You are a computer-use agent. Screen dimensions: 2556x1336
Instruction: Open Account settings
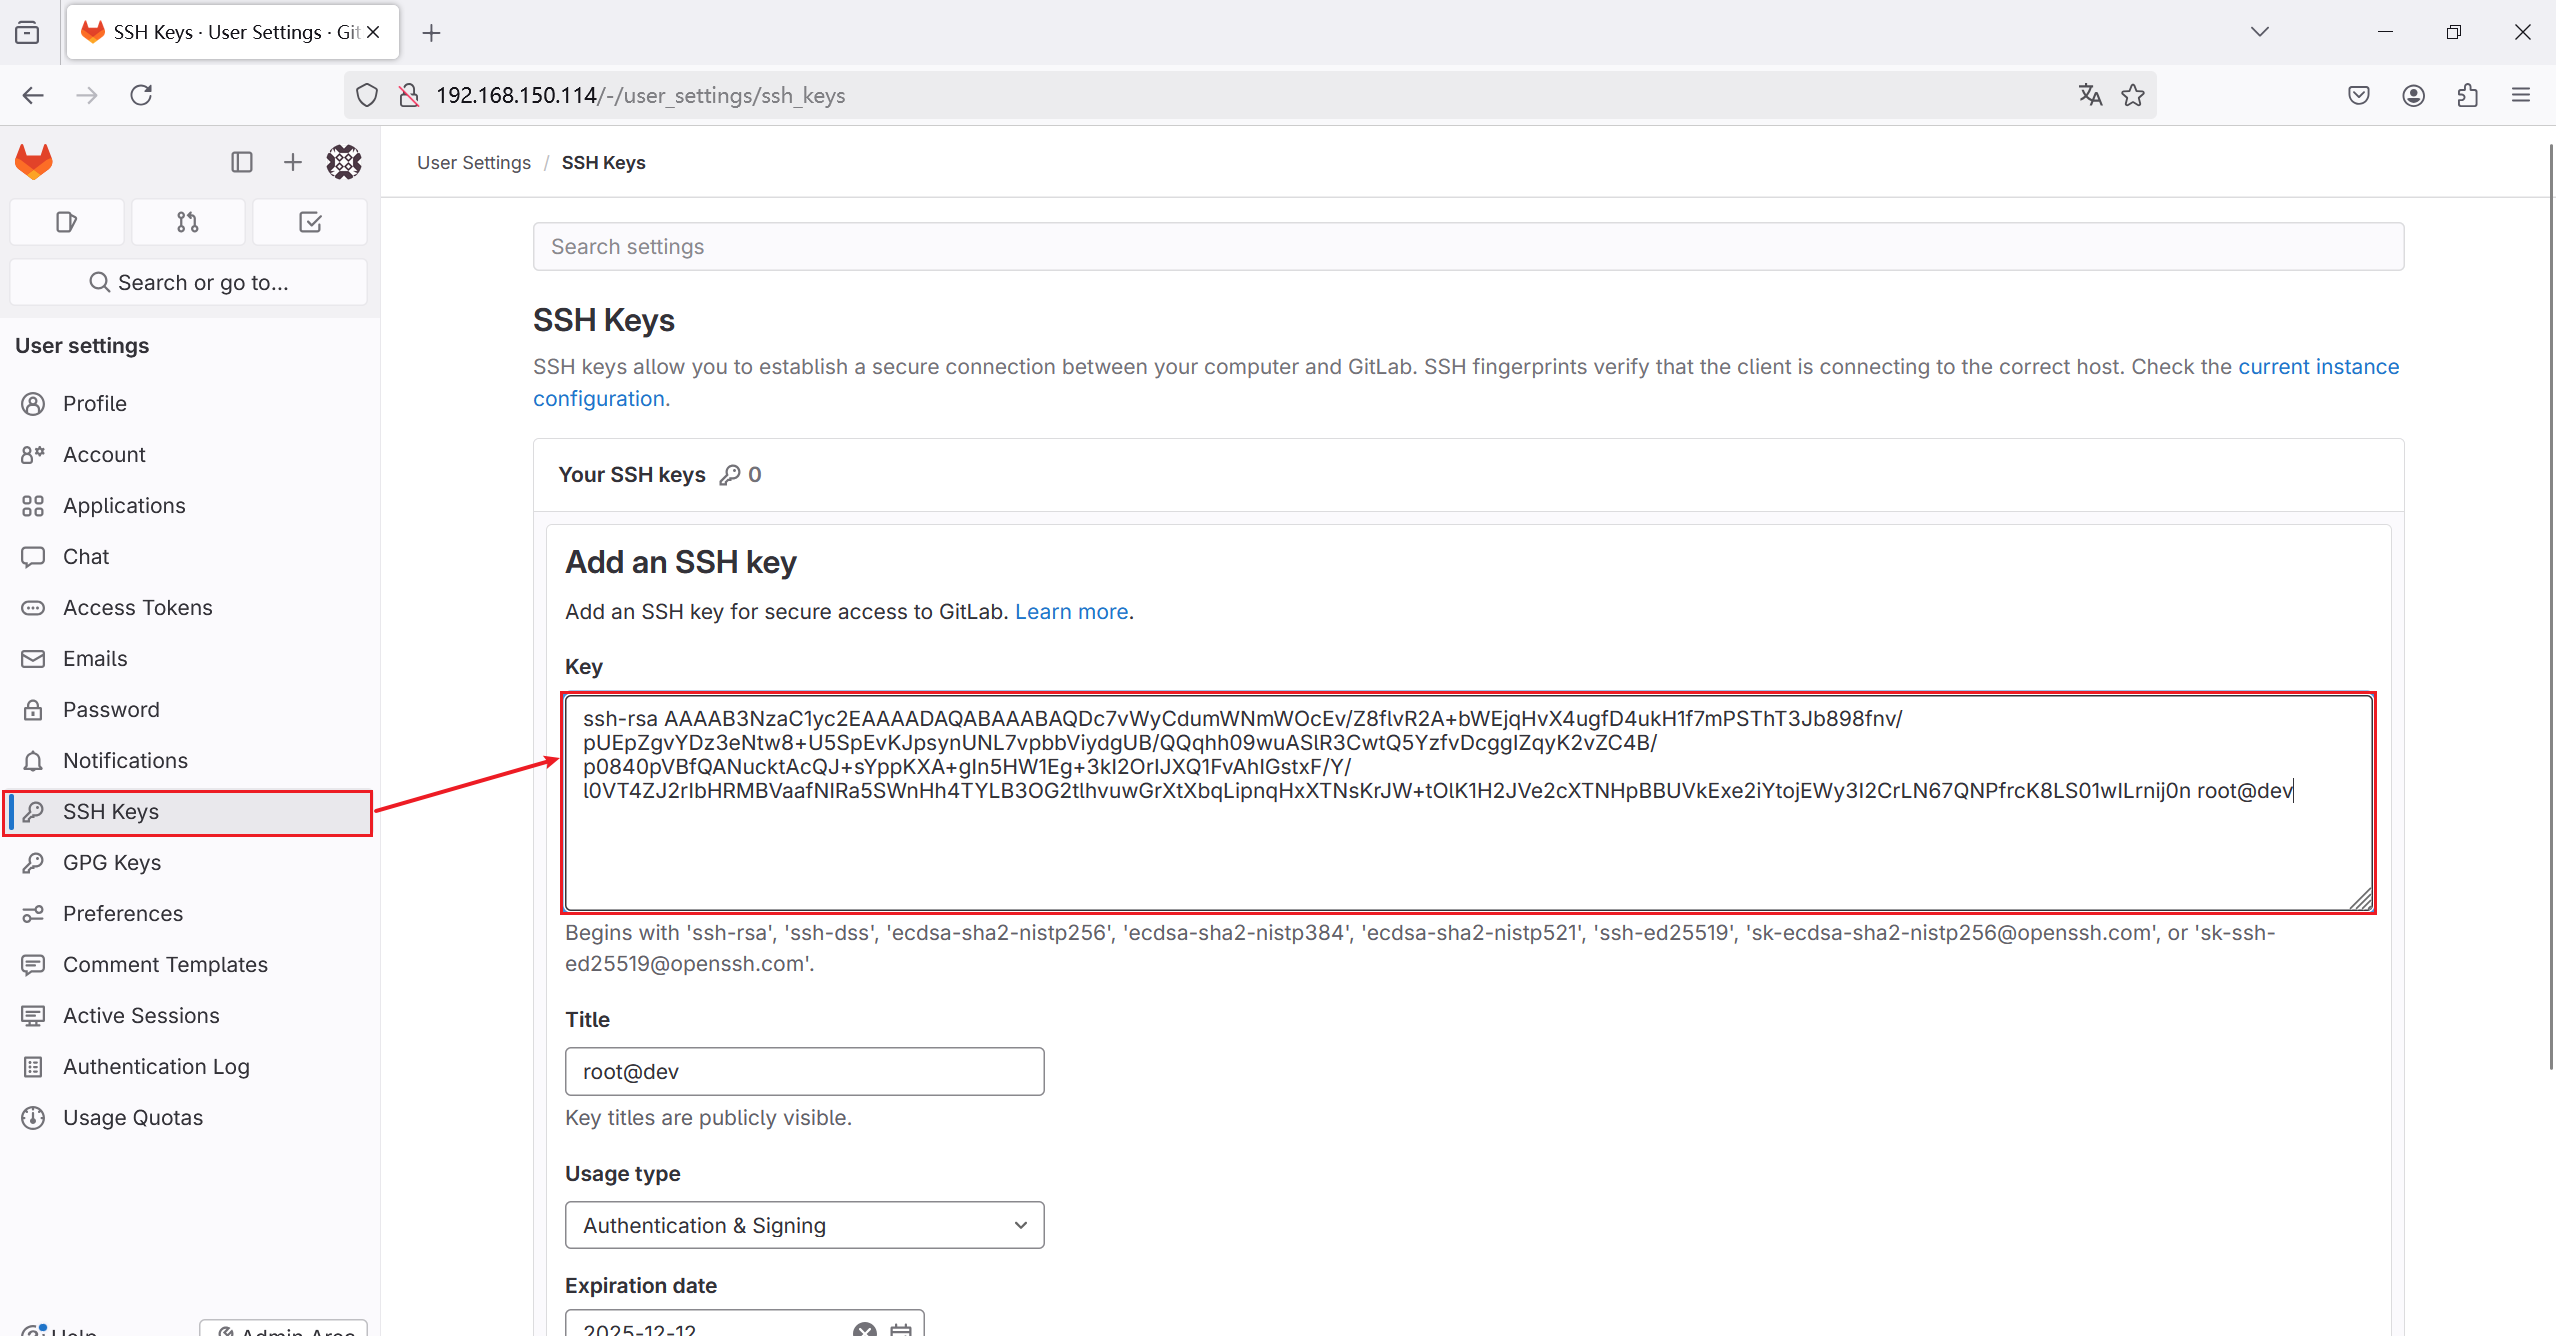(x=188, y=454)
